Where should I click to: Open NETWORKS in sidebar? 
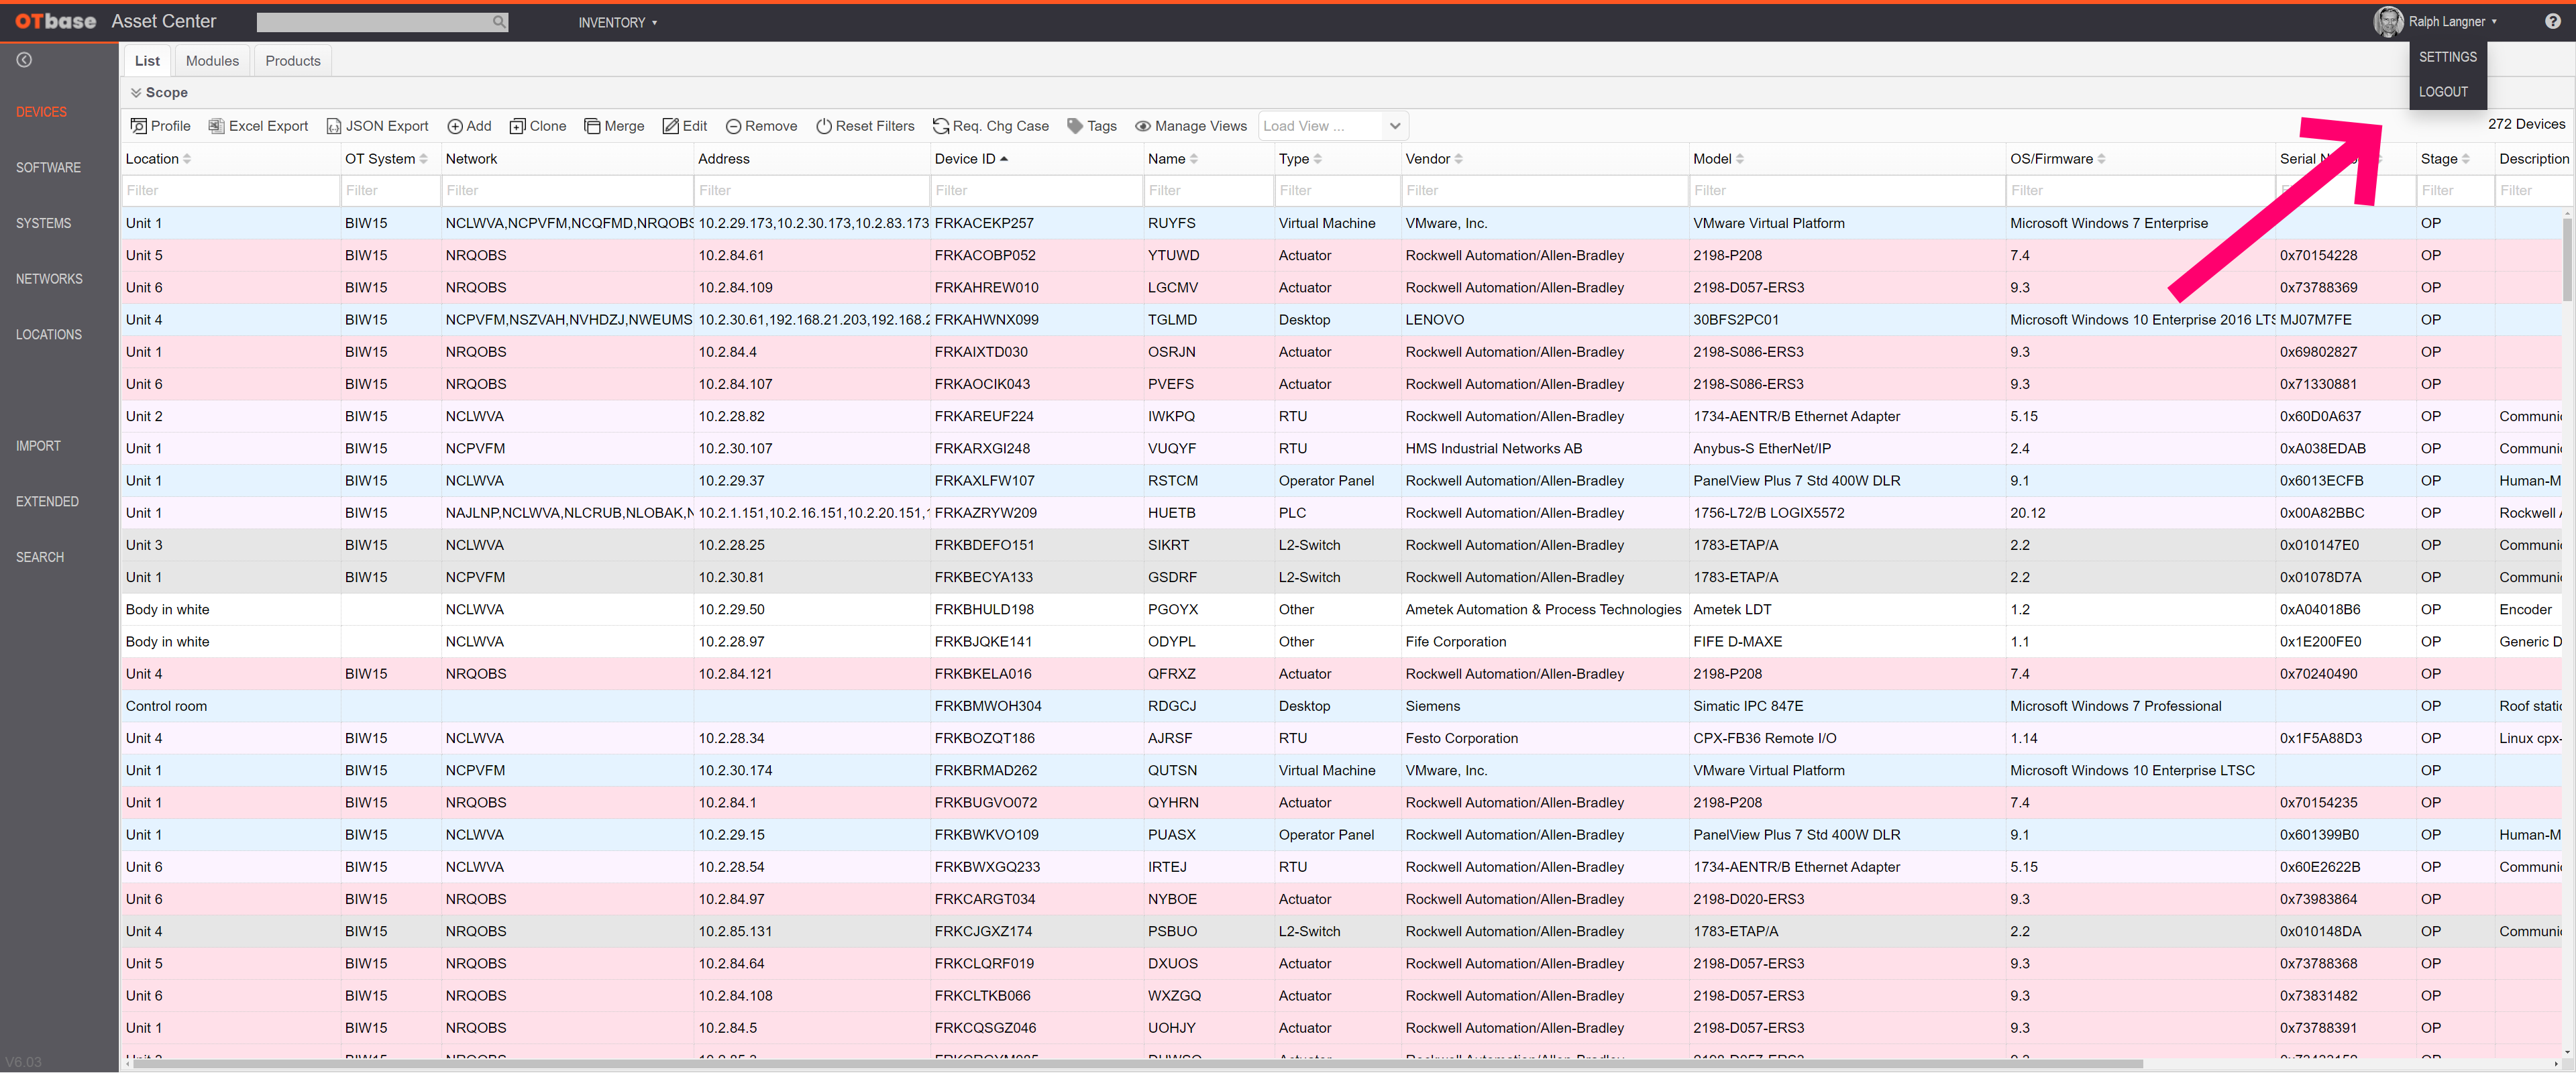pyautogui.click(x=49, y=279)
